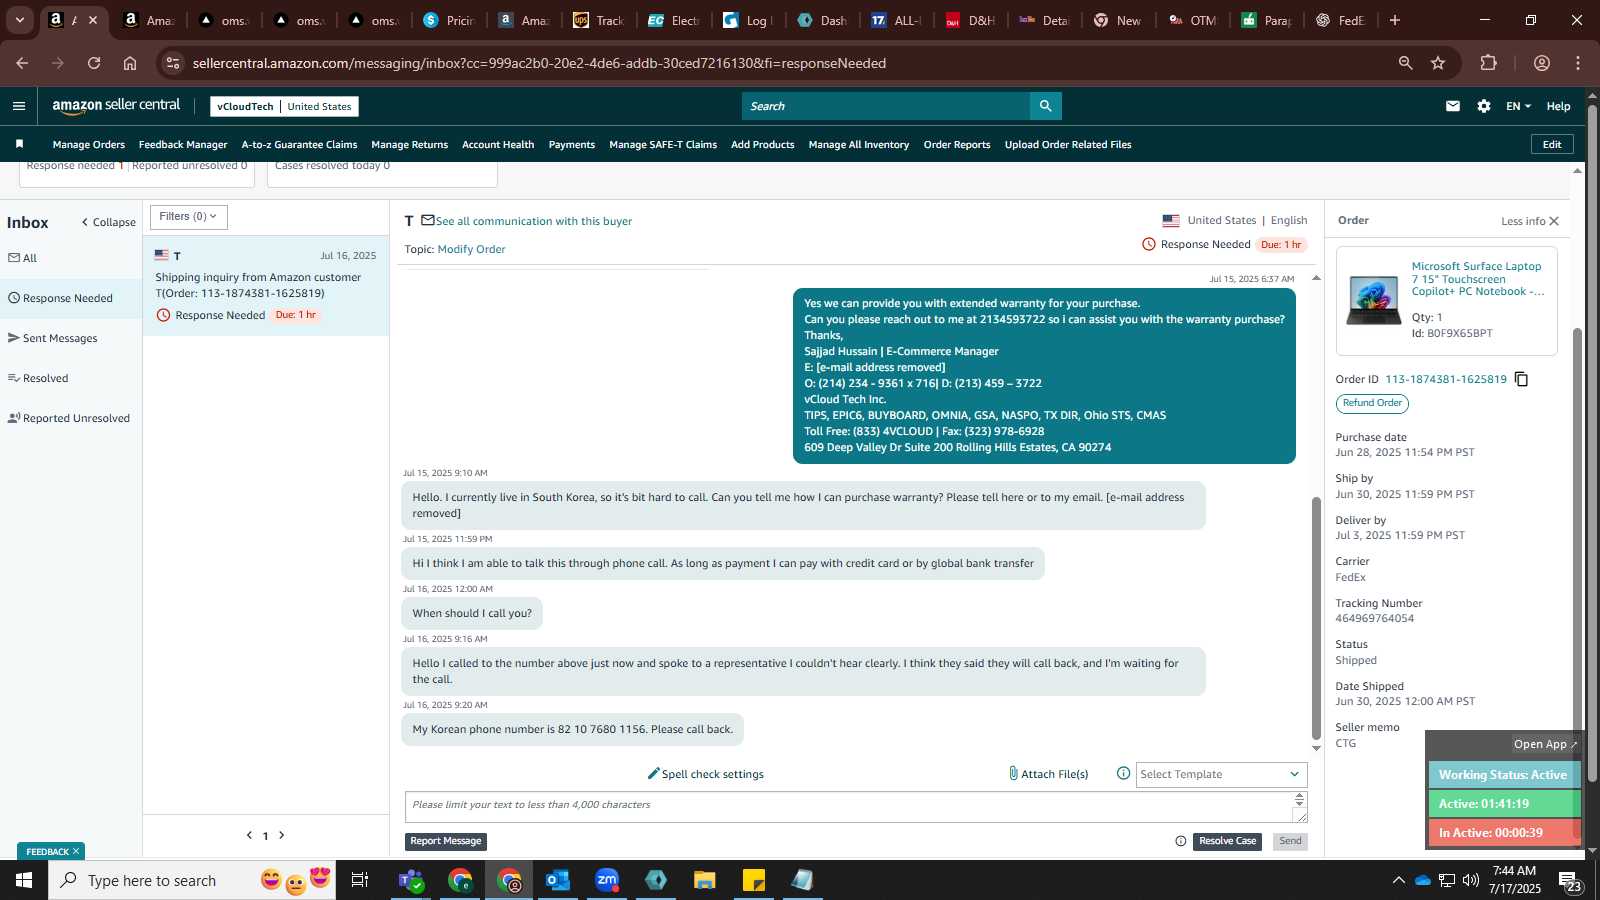Open Account Health menu item

pyautogui.click(x=498, y=145)
